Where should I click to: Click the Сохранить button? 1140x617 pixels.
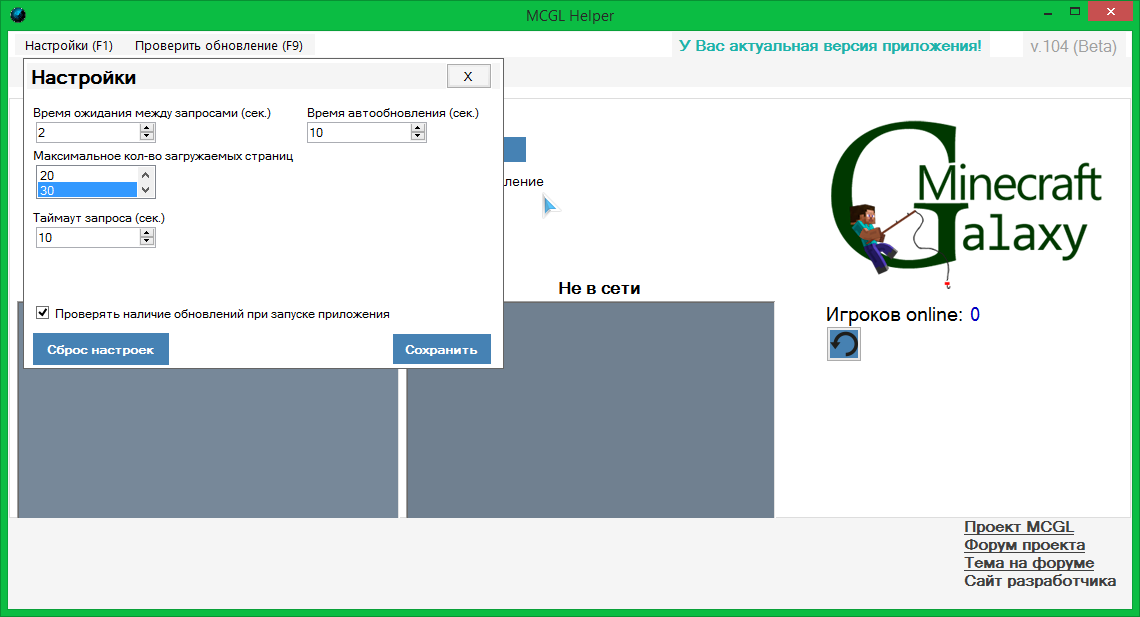click(441, 350)
